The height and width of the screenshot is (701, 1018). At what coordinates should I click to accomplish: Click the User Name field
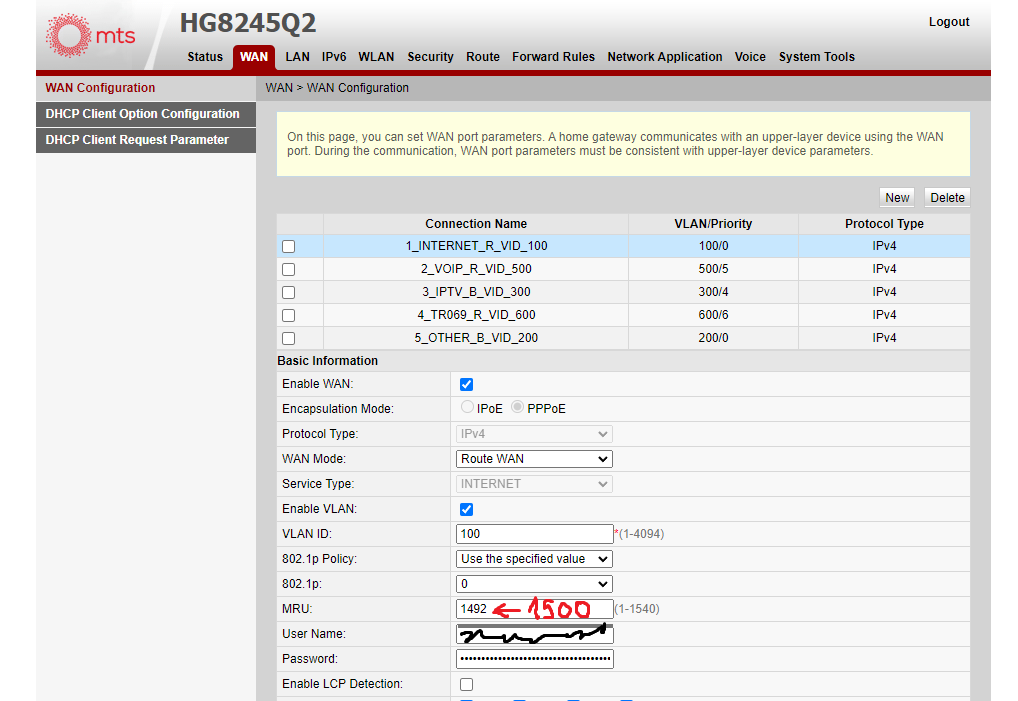click(x=535, y=634)
